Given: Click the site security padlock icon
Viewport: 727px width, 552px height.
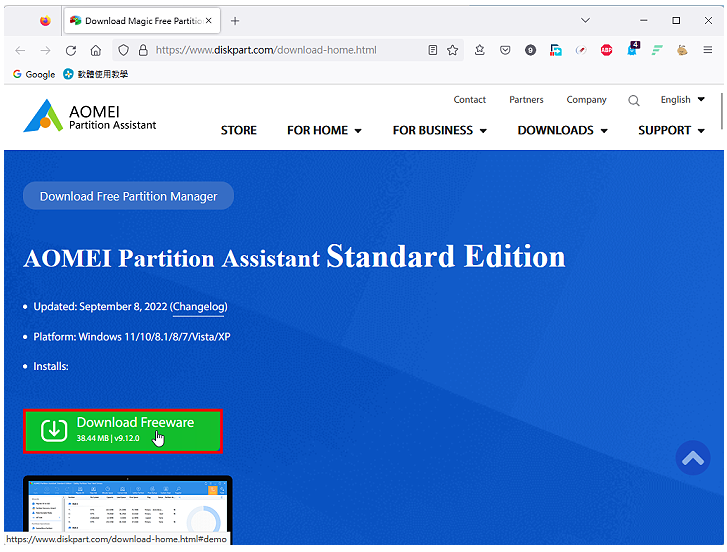Looking at the screenshot, I should pos(143,50).
